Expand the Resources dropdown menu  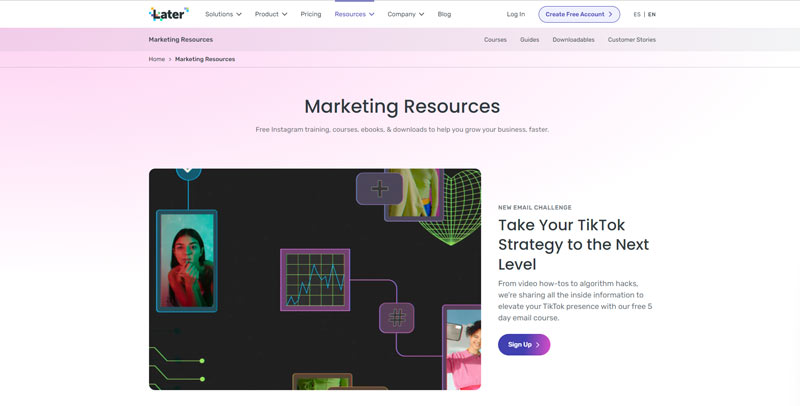point(354,14)
